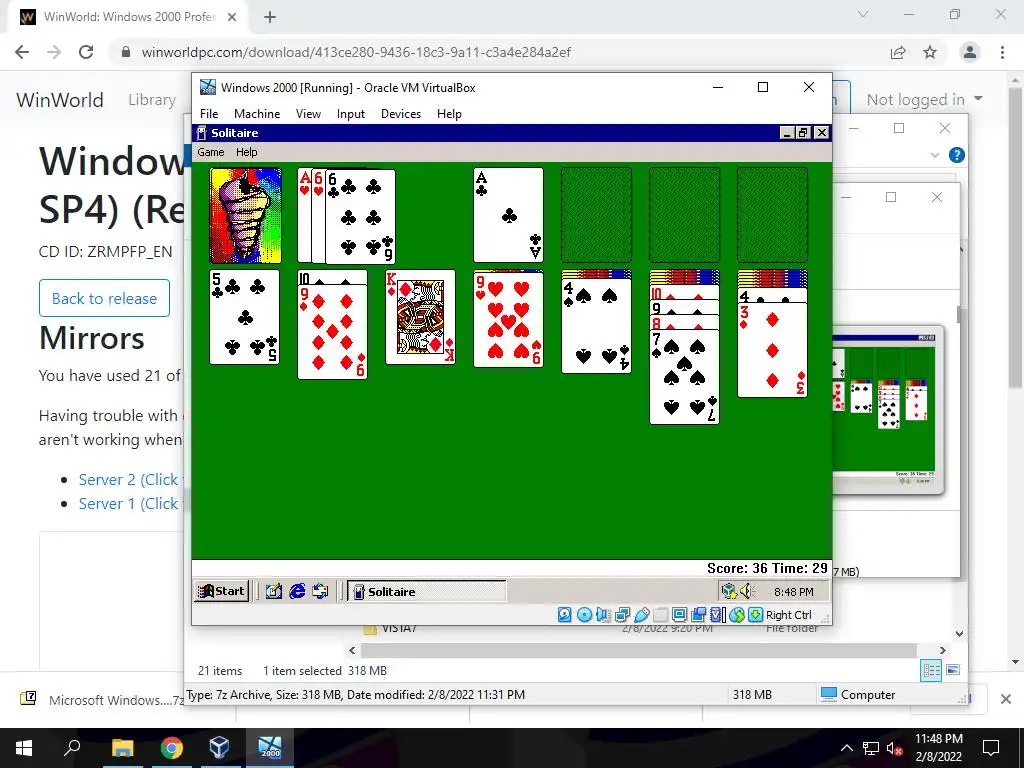Launch Internet Explorer from quick launch
Screen dimensions: 1024x768
(x=297, y=592)
